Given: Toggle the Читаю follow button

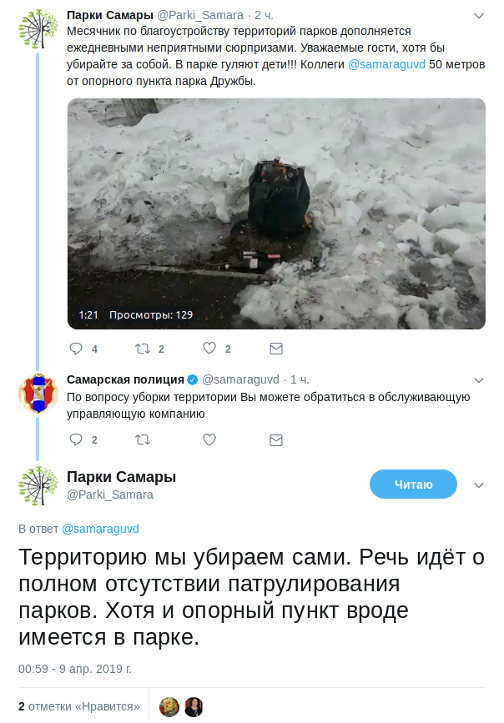Looking at the screenshot, I should pos(413,484).
